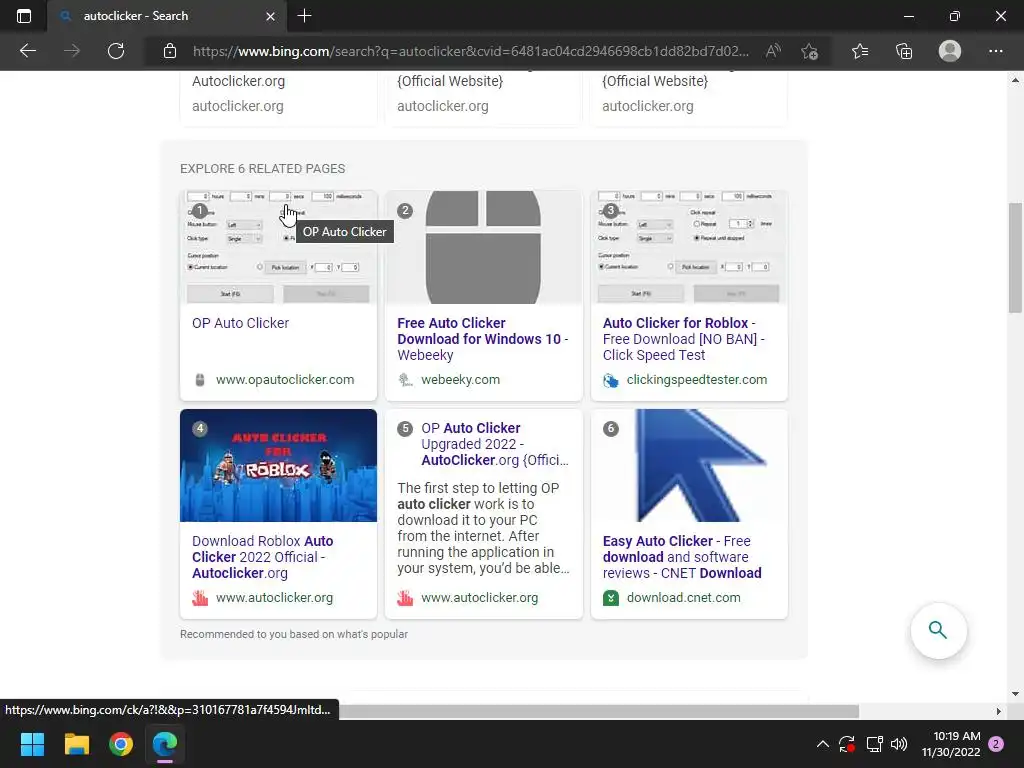
Task: Click the forward navigation arrow
Action: [72, 51]
